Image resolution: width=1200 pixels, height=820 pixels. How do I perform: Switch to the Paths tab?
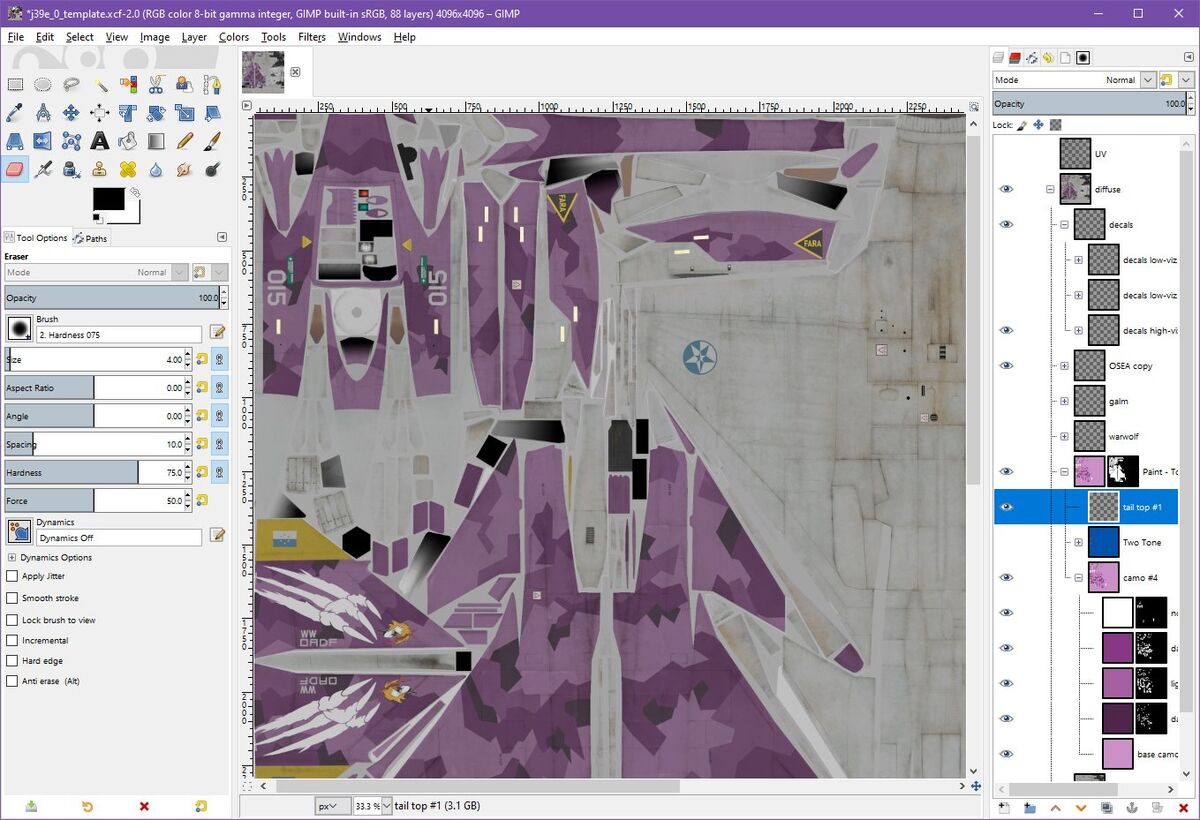(91, 238)
